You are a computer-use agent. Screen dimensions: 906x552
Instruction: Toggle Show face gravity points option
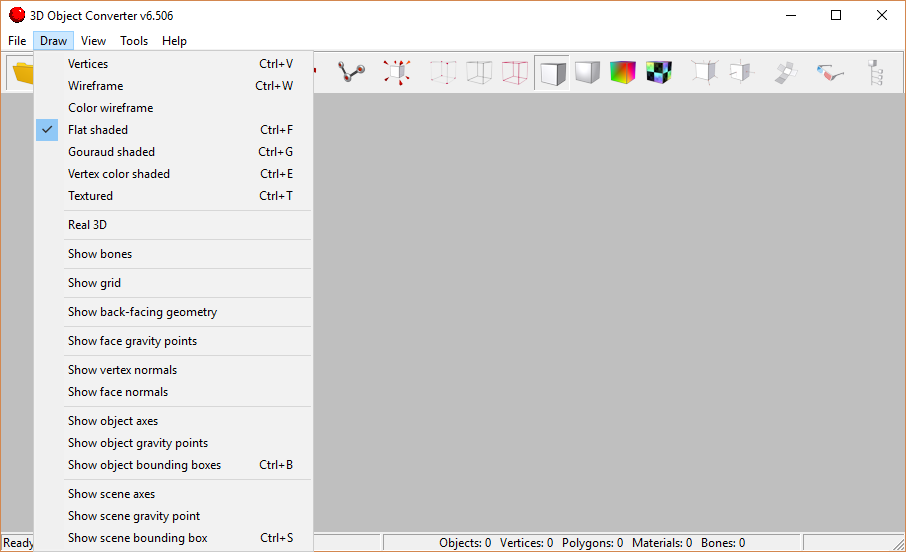pos(173,341)
